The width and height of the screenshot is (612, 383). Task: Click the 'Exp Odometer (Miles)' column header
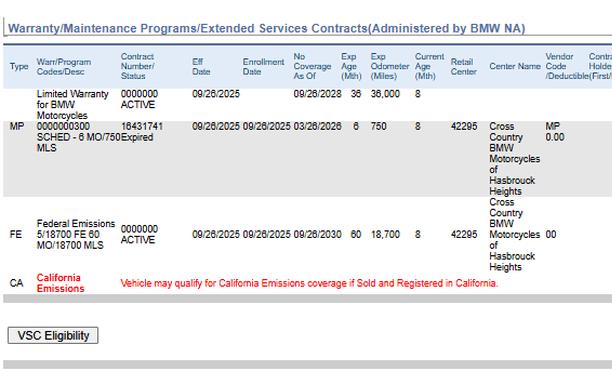point(390,66)
